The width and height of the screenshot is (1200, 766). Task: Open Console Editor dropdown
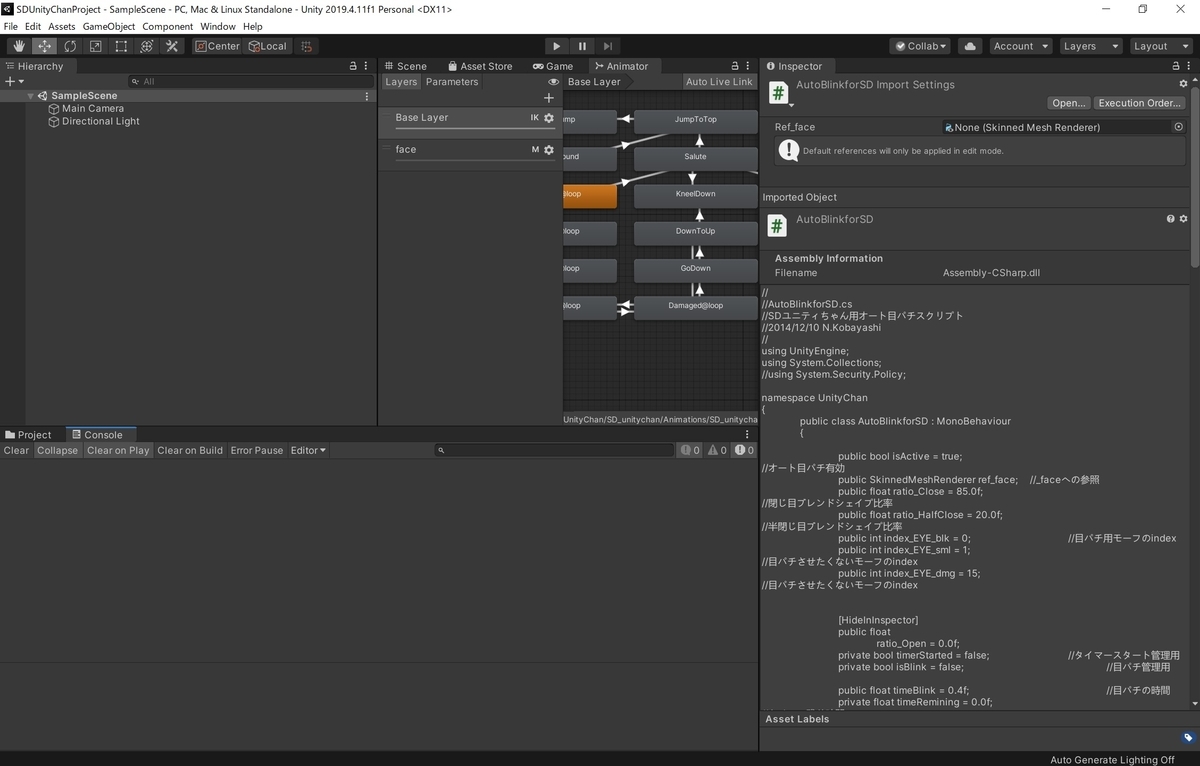[x=308, y=450]
